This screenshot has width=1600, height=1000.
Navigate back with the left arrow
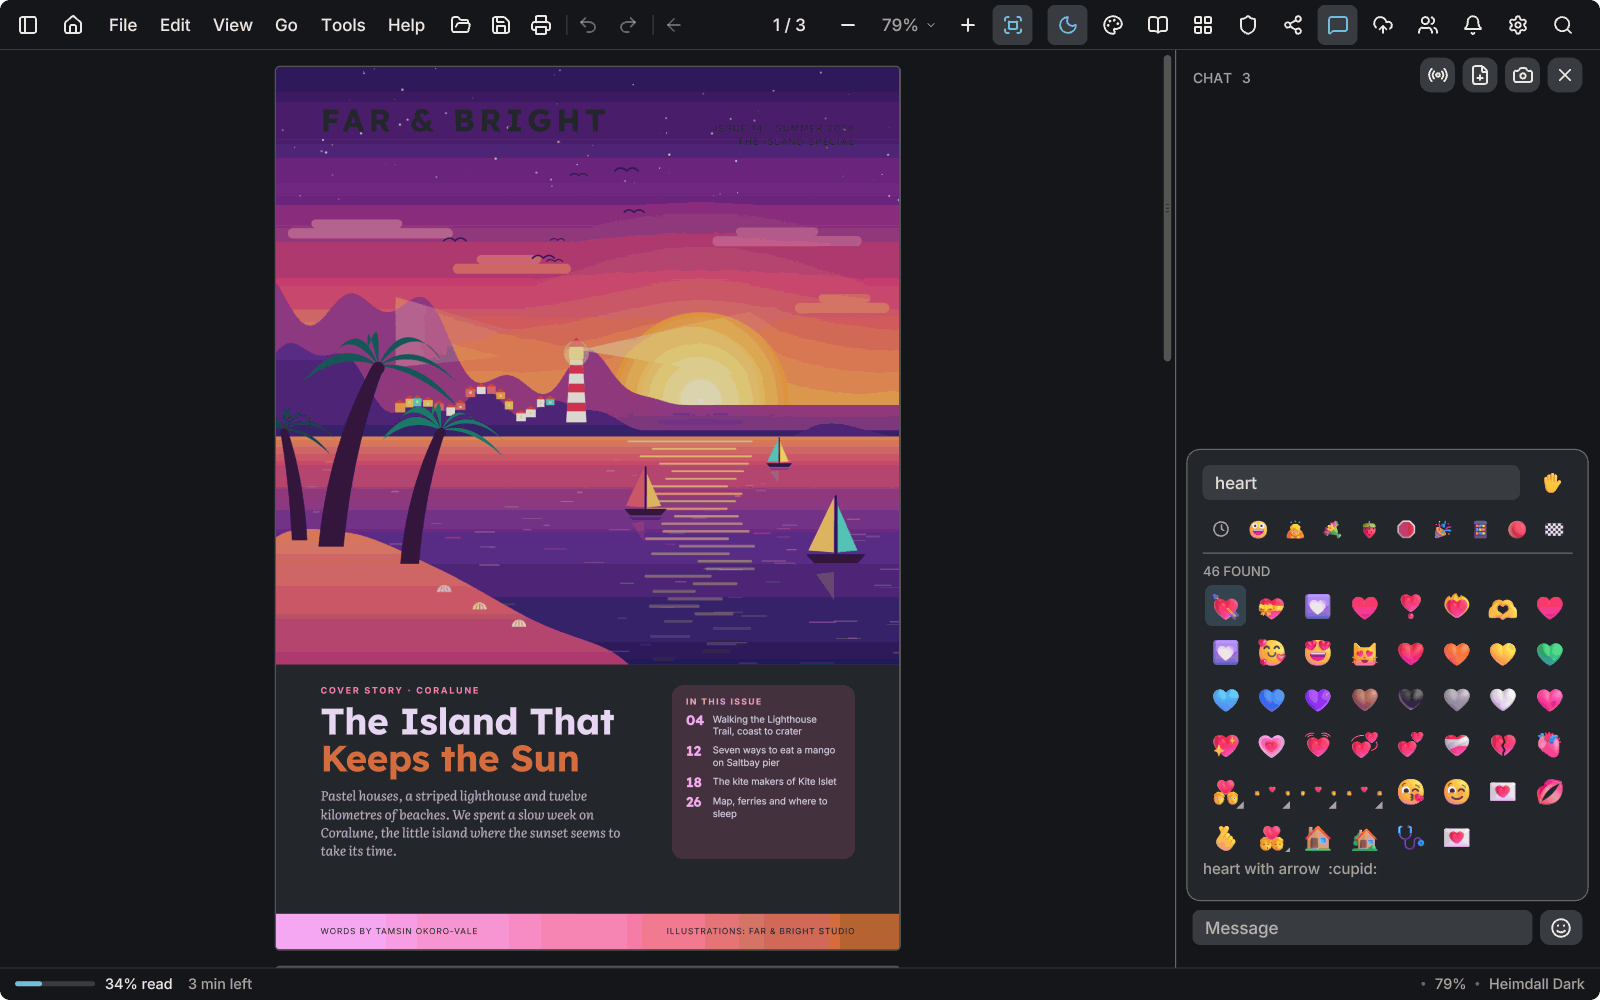coord(674,25)
